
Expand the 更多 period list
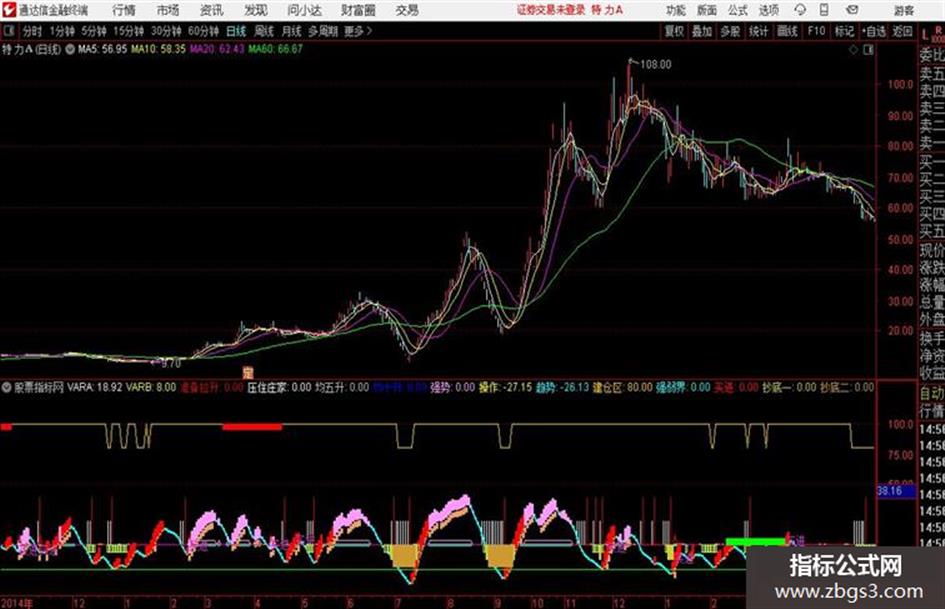click(358, 31)
